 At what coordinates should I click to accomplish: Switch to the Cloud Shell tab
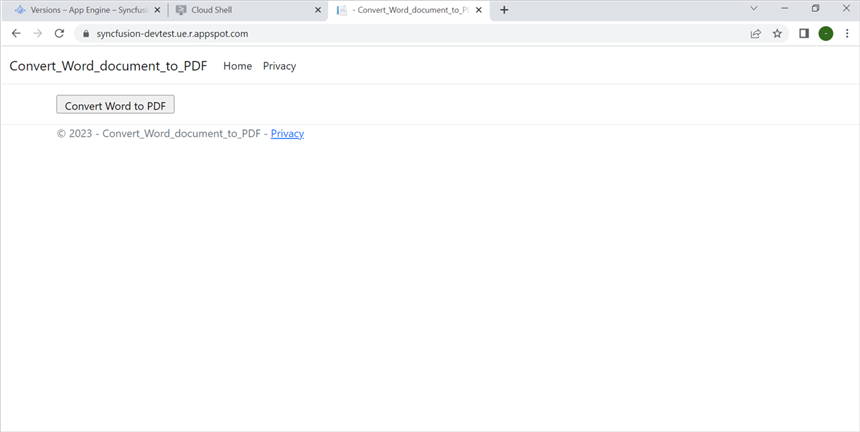pyautogui.click(x=247, y=10)
